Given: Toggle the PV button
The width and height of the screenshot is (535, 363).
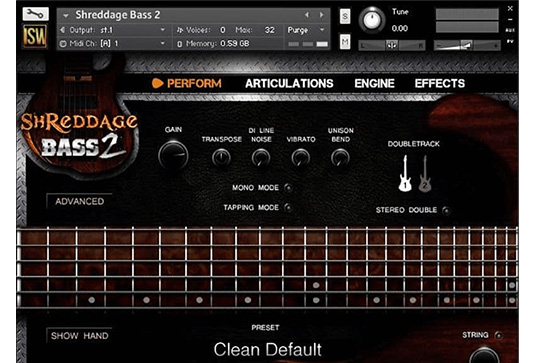Looking at the screenshot, I should [510, 41].
